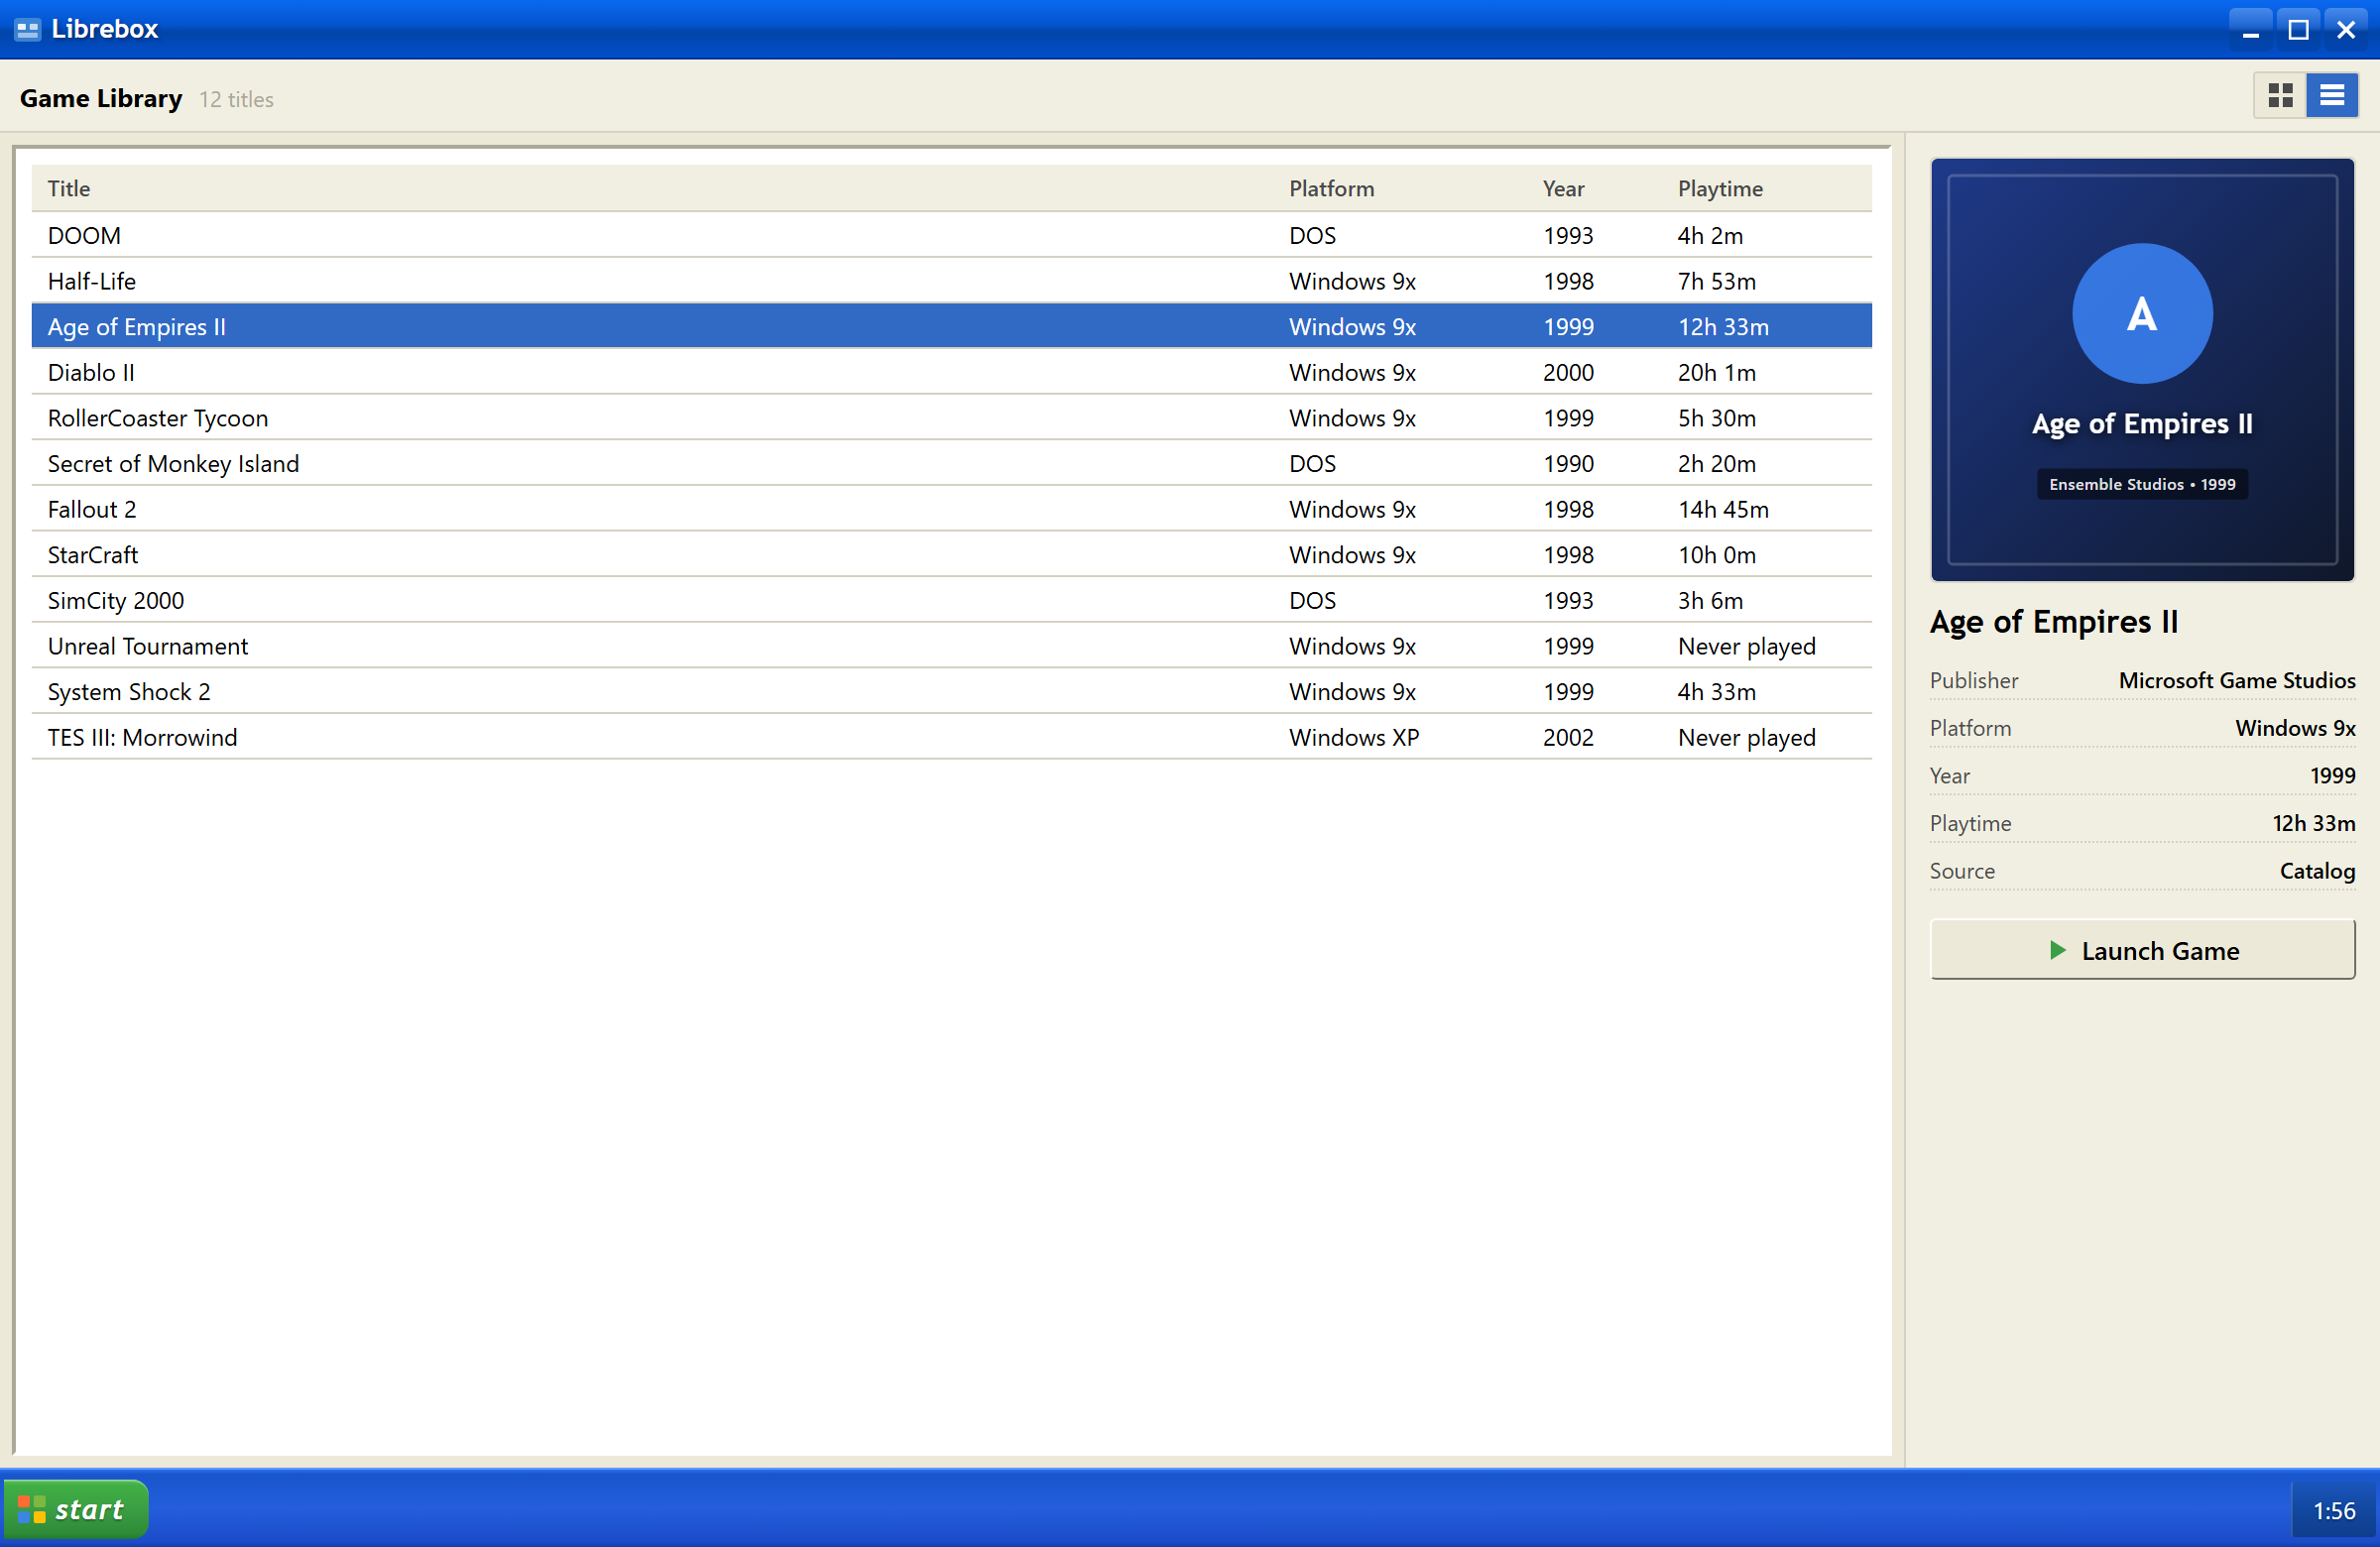Image resolution: width=2380 pixels, height=1547 pixels.
Task: Select the Half-Life row
Action: click(x=951, y=281)
